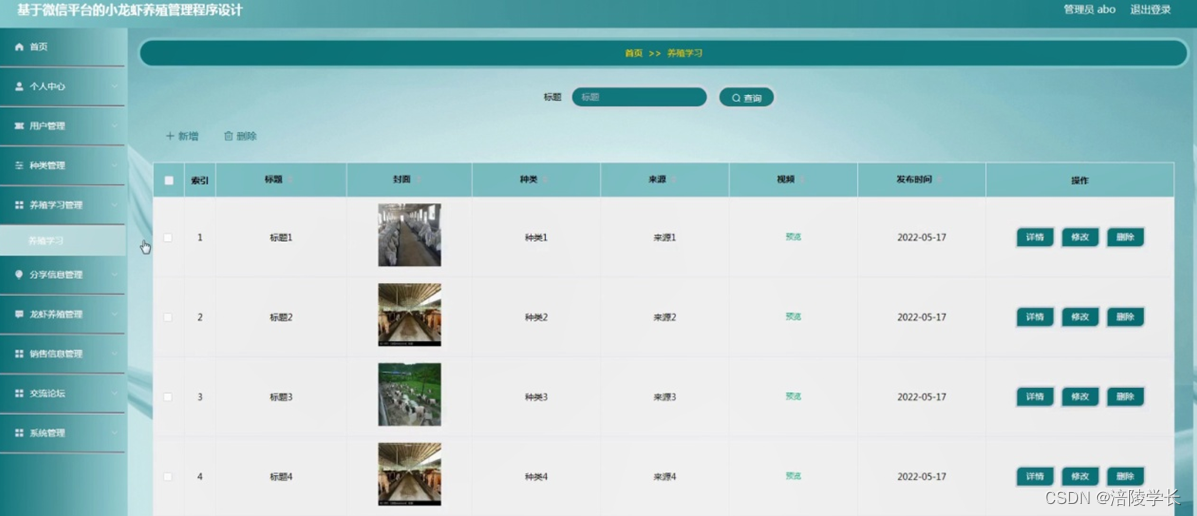Click 预览 video link in row 标题3
Viewport: 1197px width, 516px height.
coord(793,397)
